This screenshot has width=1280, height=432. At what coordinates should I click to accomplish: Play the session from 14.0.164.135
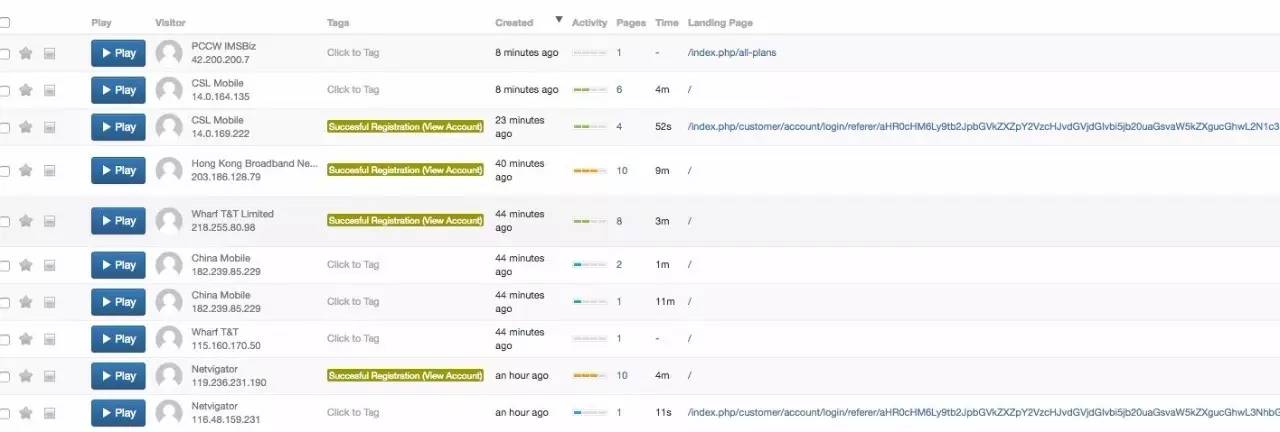(118, 90)
